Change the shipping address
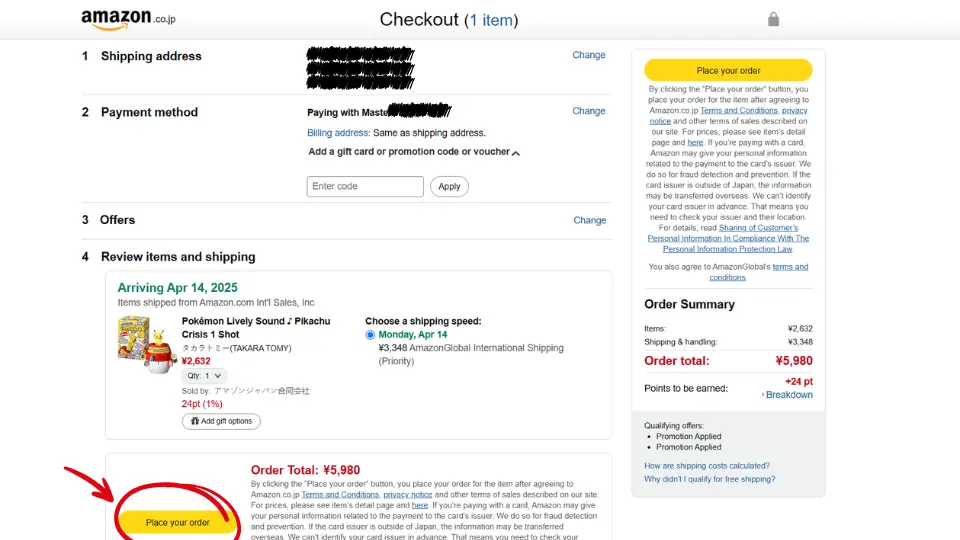 [x=588, y=55]
